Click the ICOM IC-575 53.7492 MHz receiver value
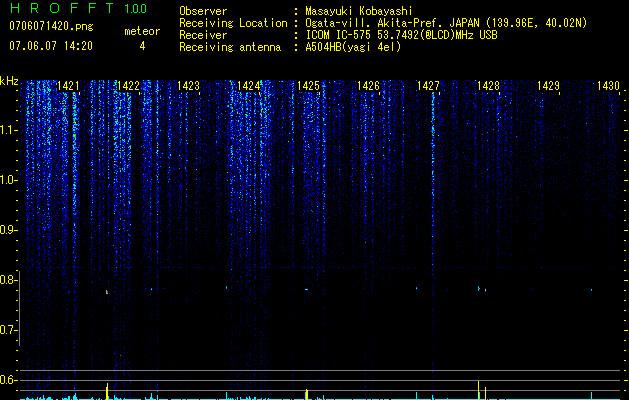 (401, 35)
